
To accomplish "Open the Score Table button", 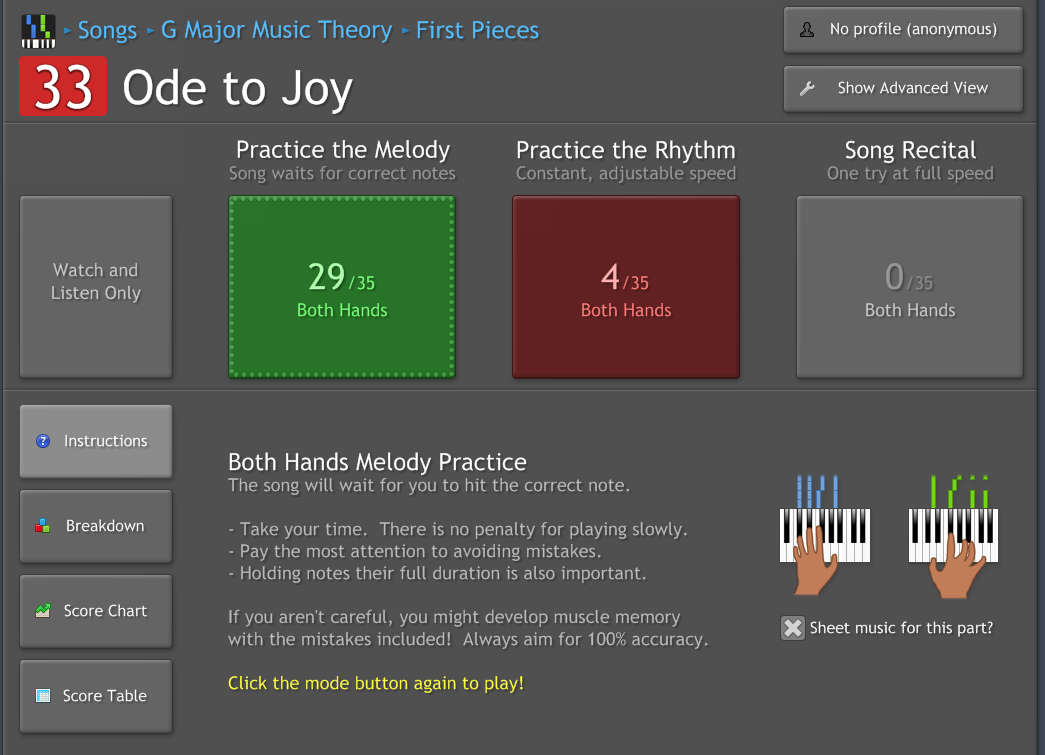I will 96,696.
